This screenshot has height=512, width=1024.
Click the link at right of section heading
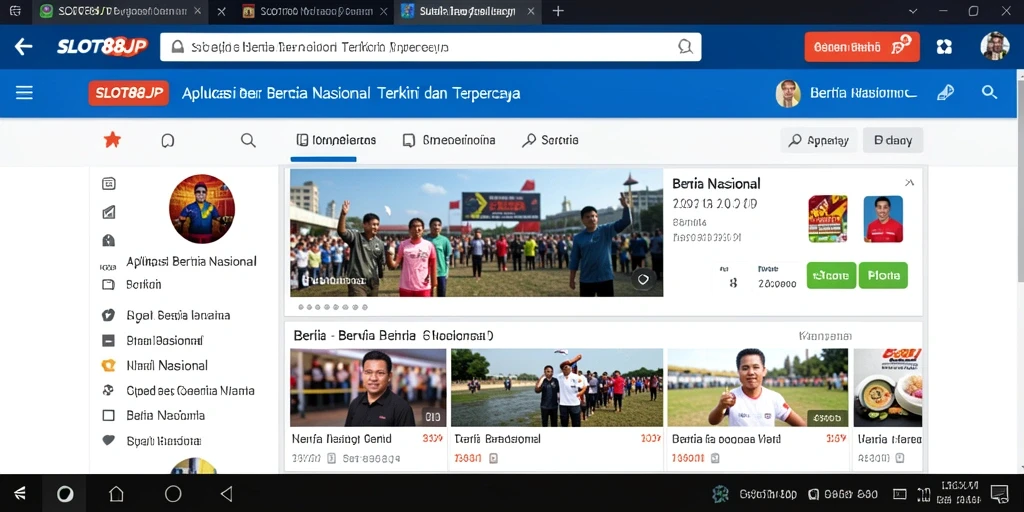pos(825,336)
